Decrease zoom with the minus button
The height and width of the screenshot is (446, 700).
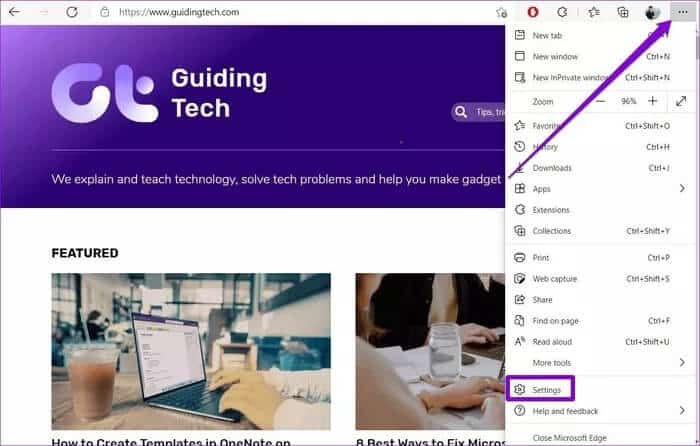click(x=600, y=101)
